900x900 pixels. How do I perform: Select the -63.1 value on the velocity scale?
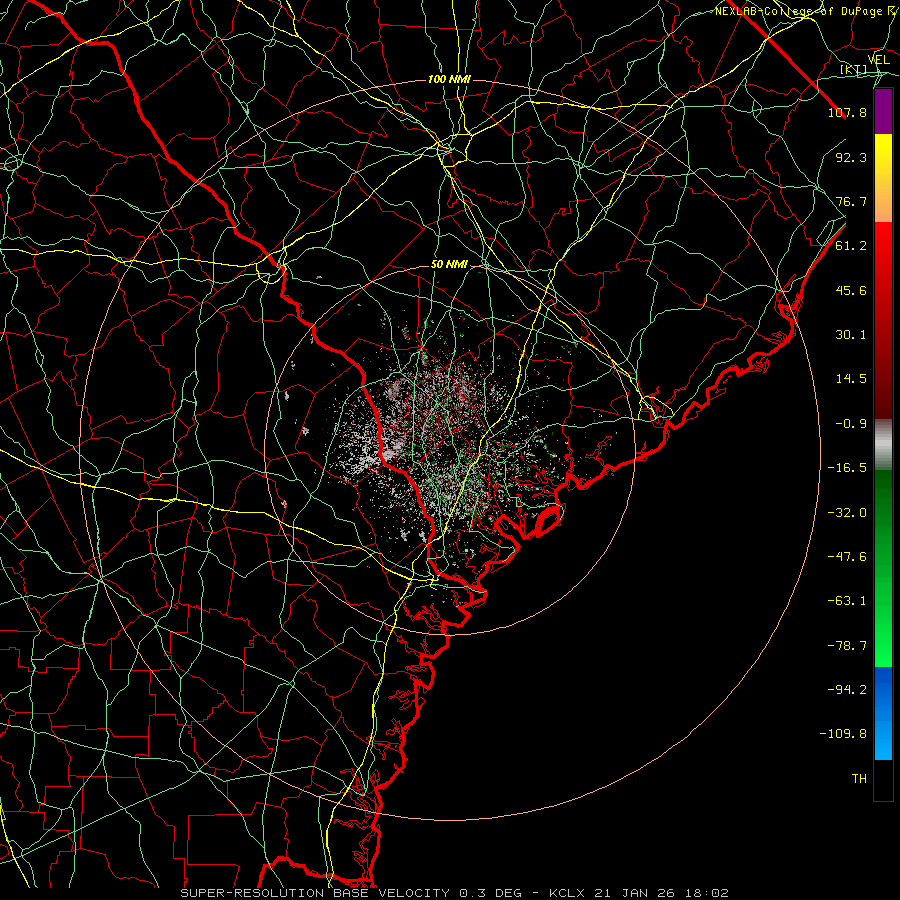(847, 601)
